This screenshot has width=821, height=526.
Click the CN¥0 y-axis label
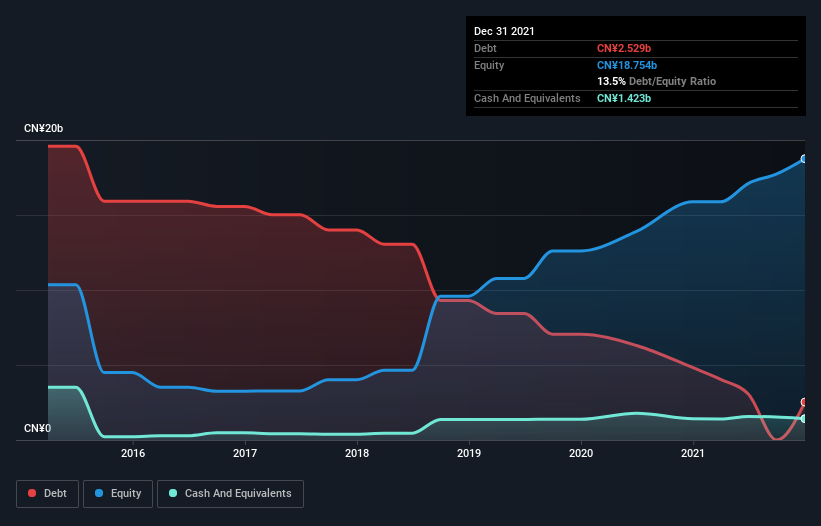[38, 428]
